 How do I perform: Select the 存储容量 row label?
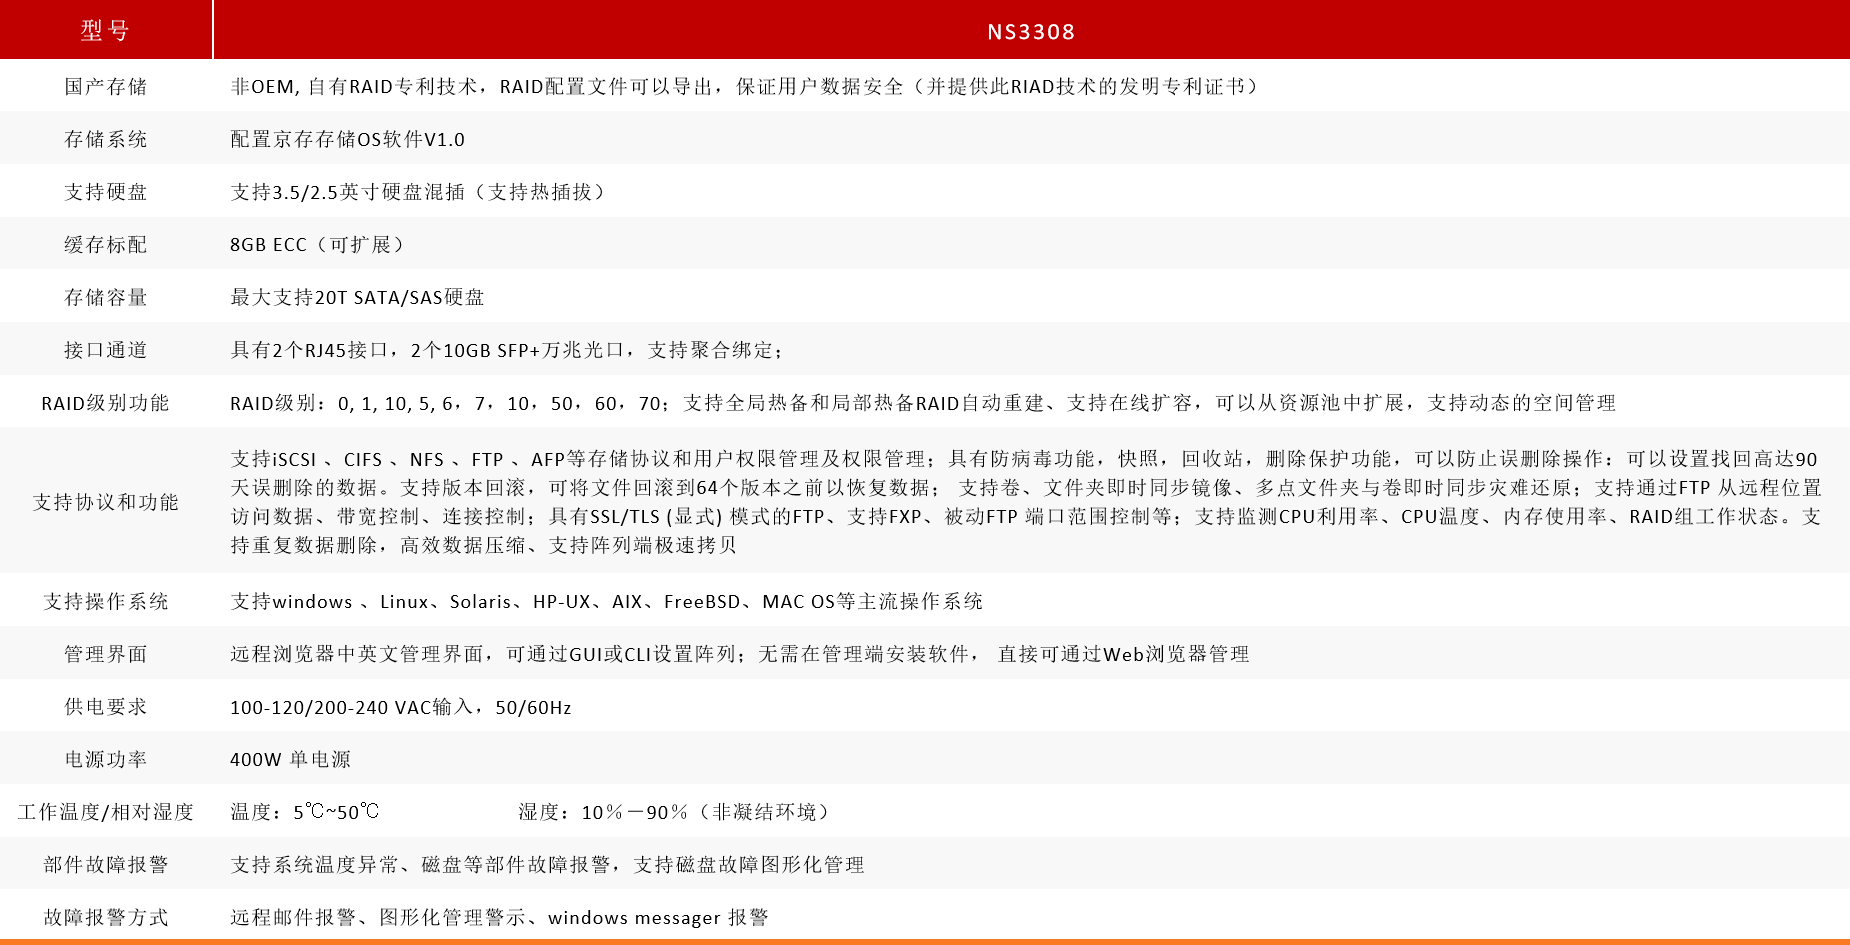[106, 297]
